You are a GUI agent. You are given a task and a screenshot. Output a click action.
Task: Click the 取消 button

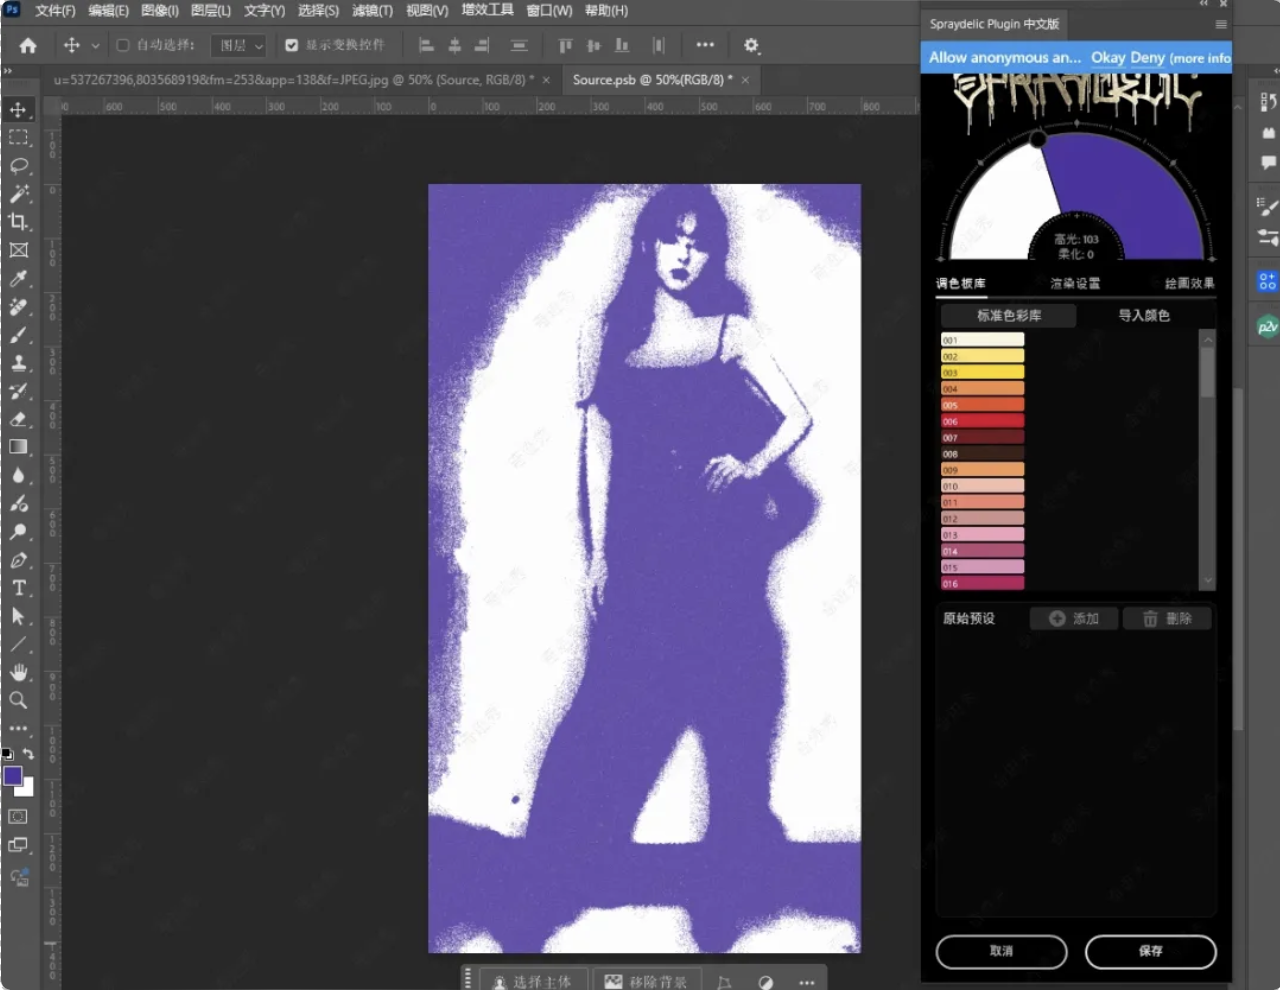(x=1001, y=951)
